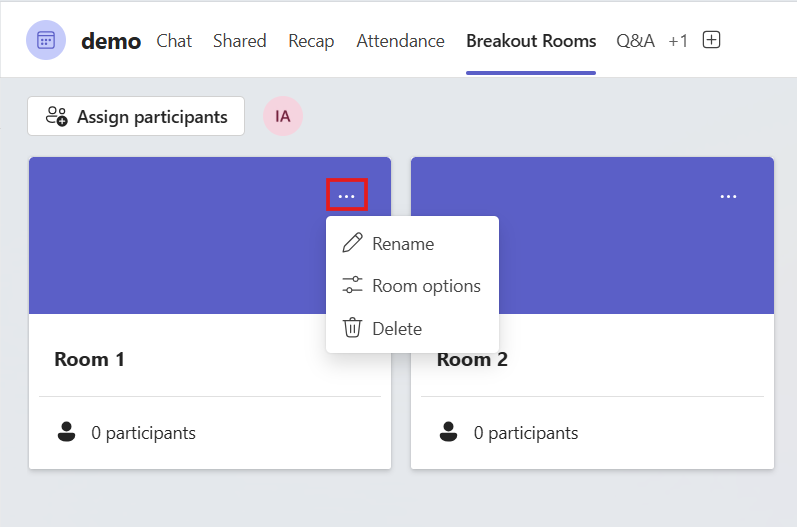Switch to the Chat tab
797x527 pixels.
[174, 41]
